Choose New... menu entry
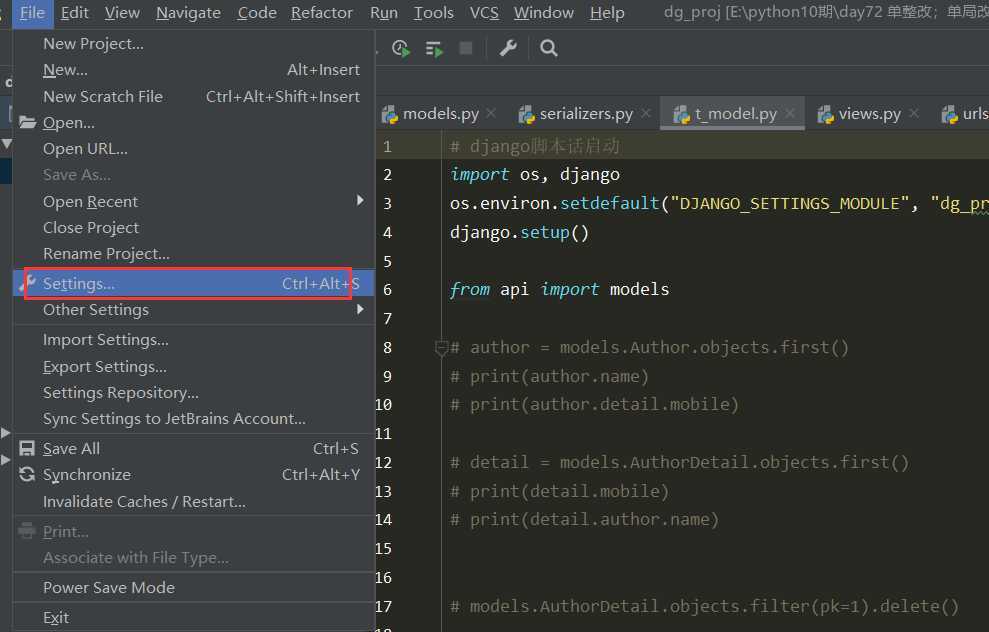The width and height of the screenshot is (989, 632). [194, 70]
